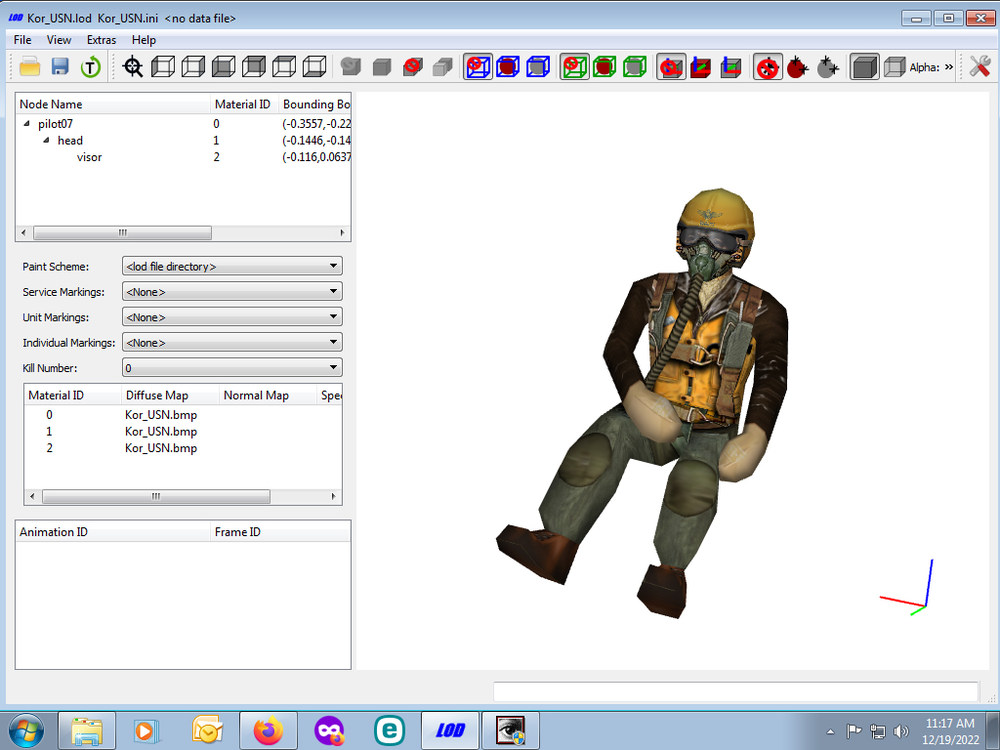
Task: Toggle the axes cube with prohibition sign
Action: [x=671, y=66]
